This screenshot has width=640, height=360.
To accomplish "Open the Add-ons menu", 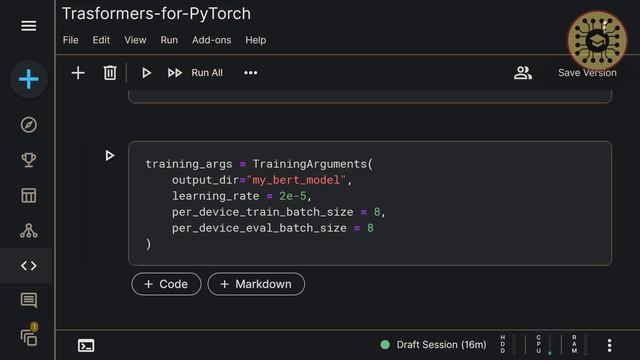I will point(211,40).
